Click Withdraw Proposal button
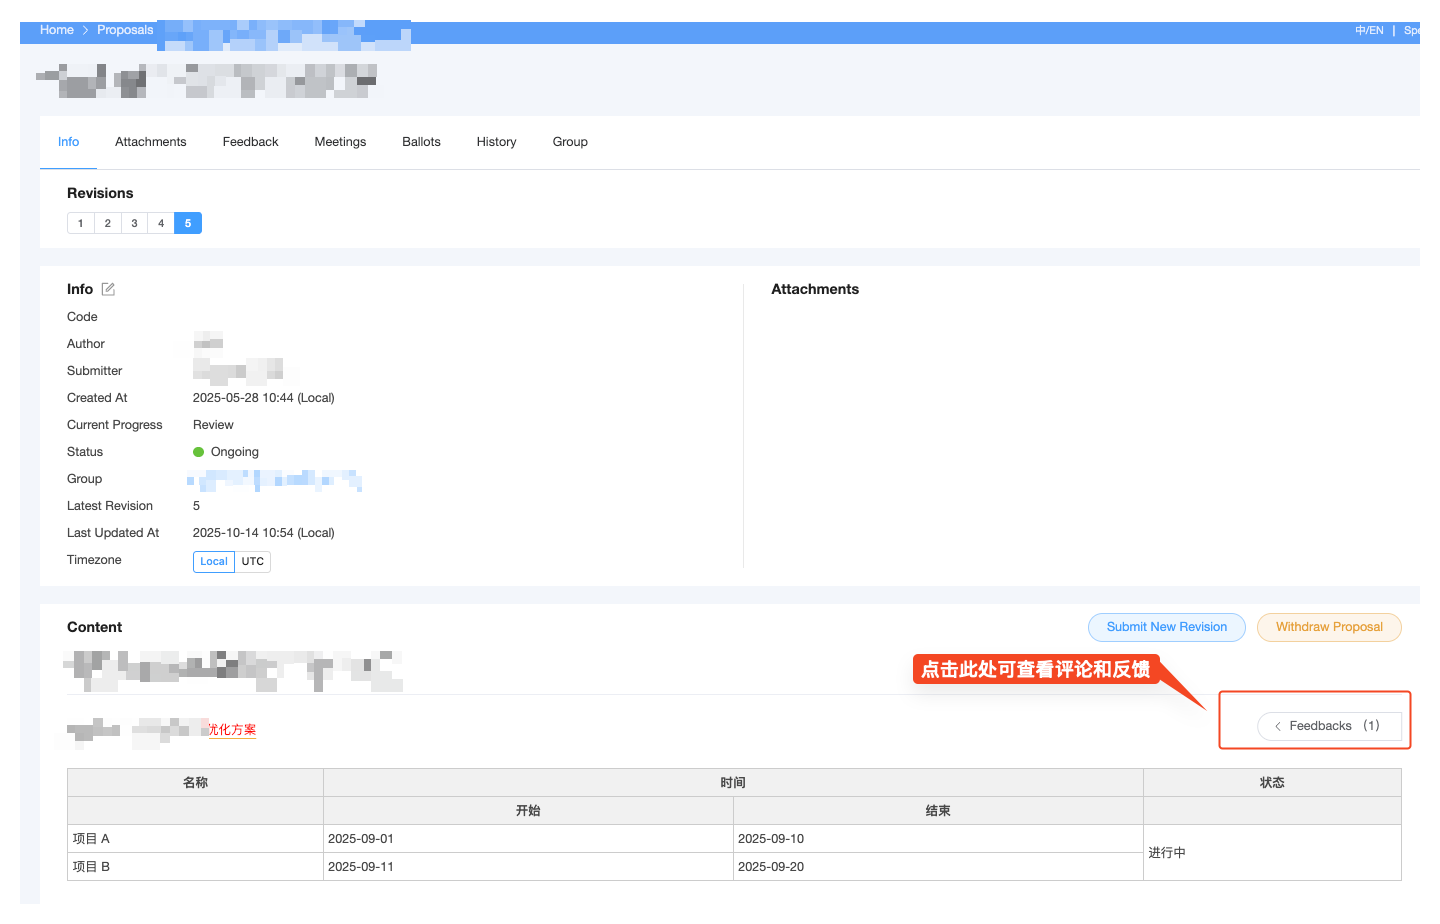 [1329, 627]
